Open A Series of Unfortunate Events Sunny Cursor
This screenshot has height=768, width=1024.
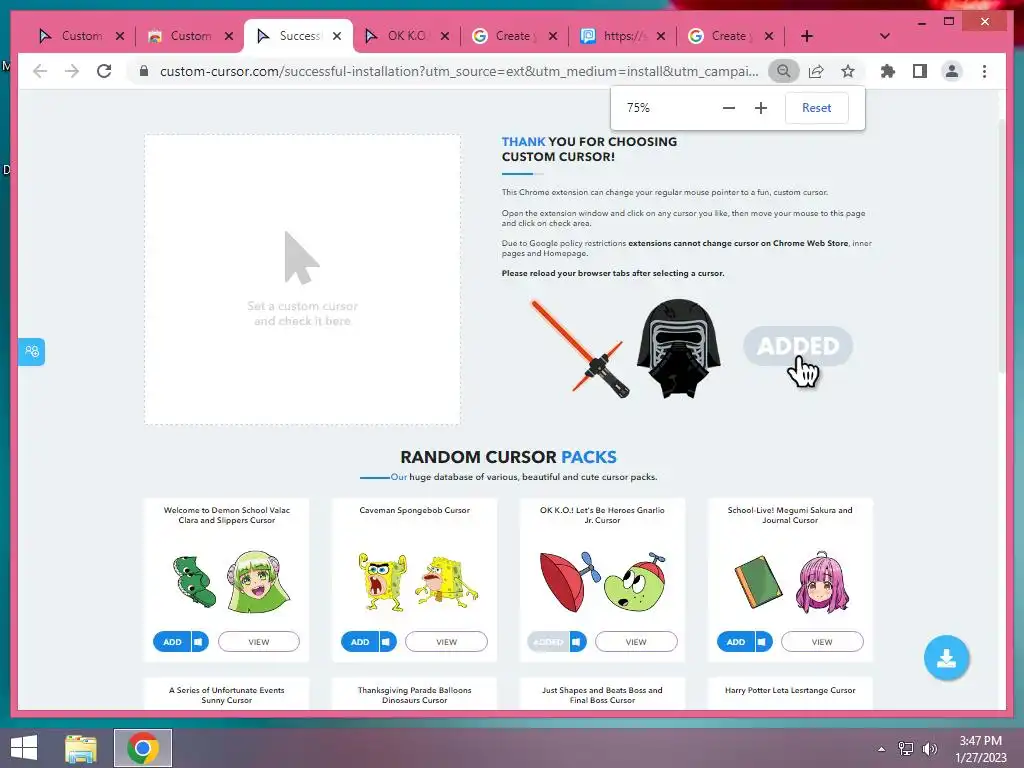tap(227, 695)
